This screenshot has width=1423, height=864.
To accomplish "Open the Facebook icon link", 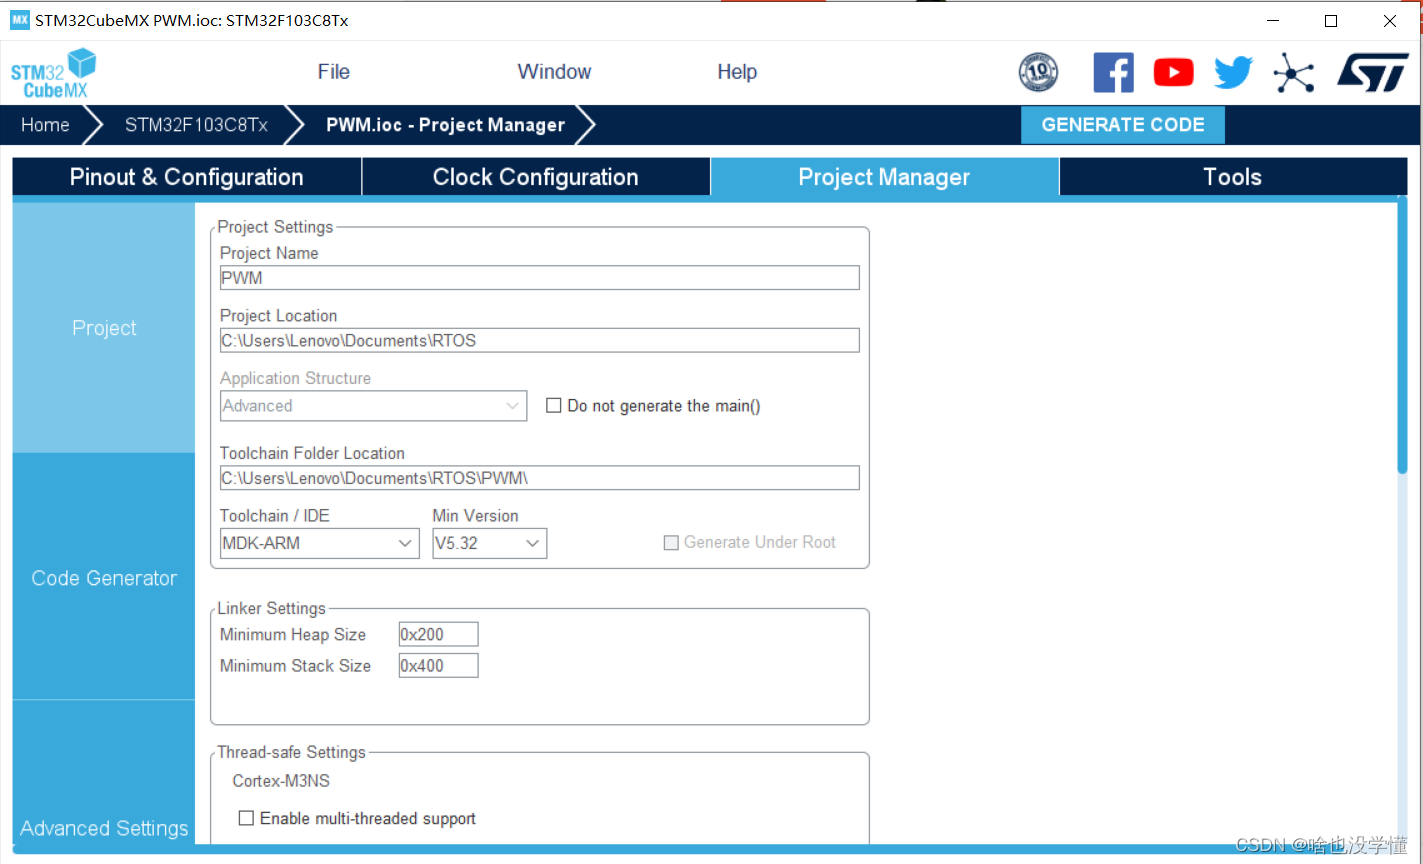I will pos(1113,72).
